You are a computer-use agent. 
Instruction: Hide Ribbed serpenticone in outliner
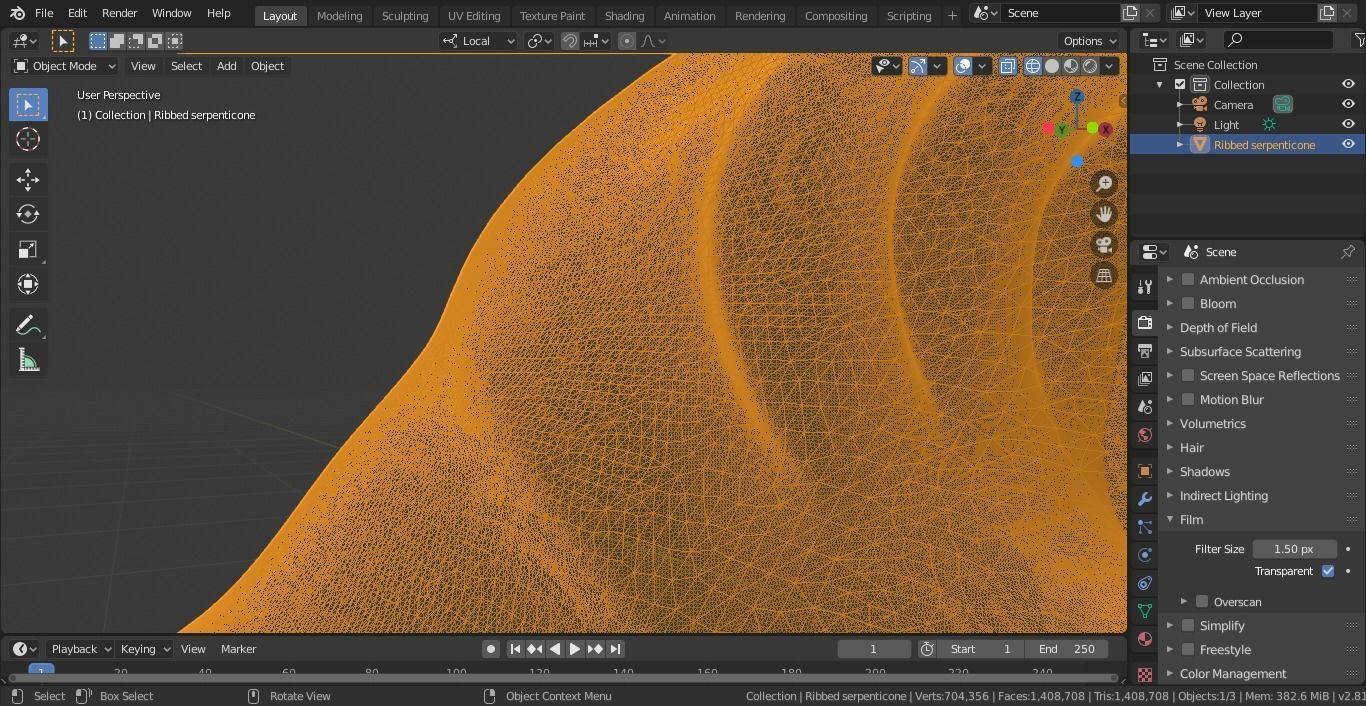(1348, 144)
